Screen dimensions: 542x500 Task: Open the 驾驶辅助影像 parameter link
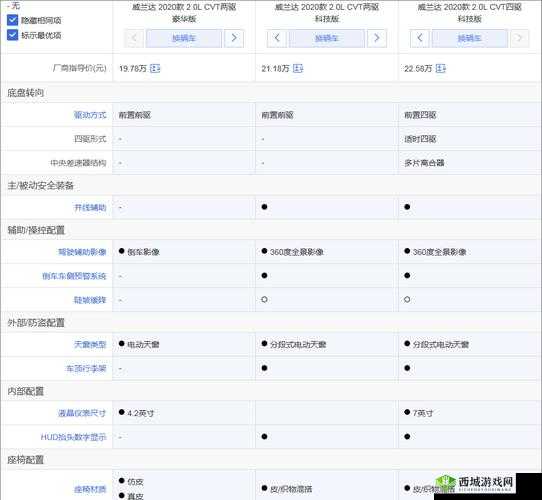pyautogui.click(x=82, y=252)
